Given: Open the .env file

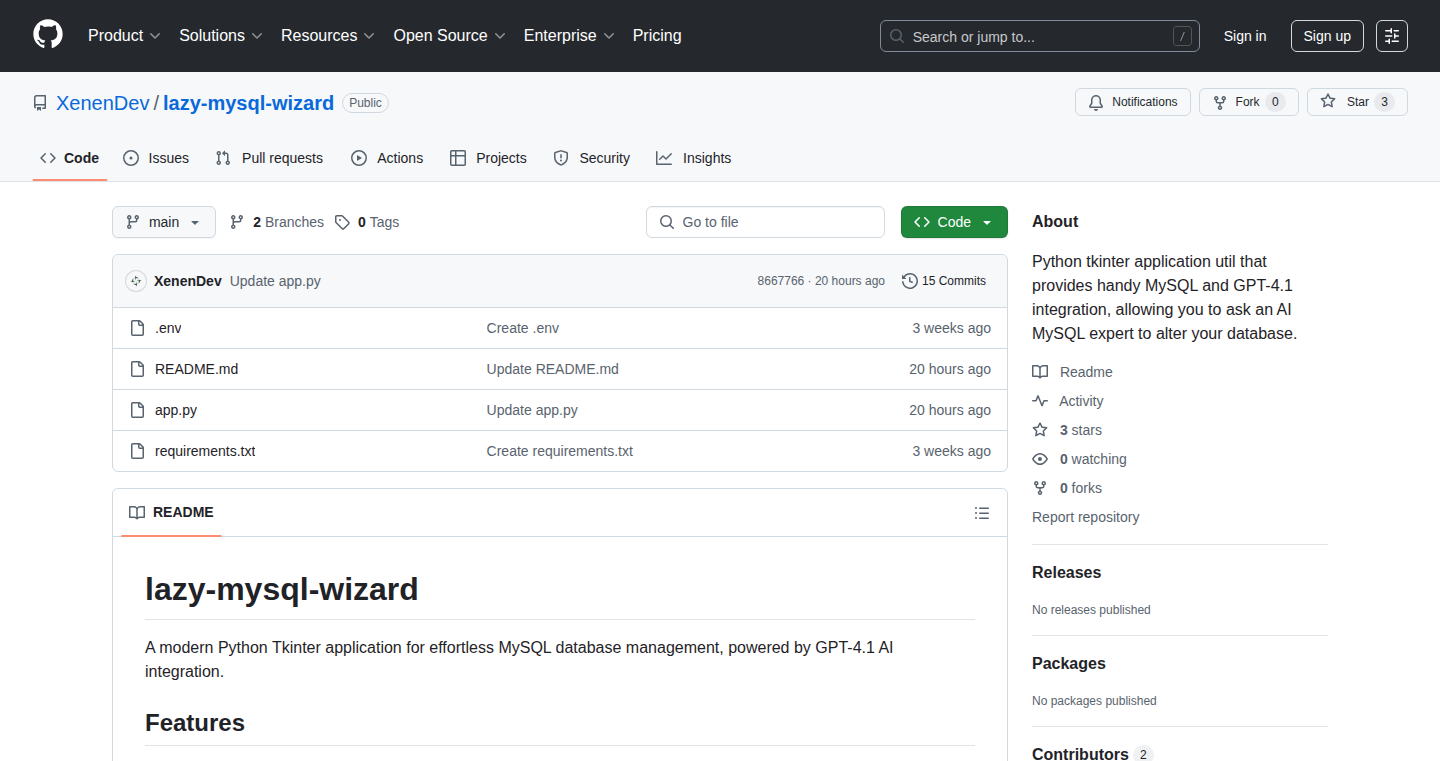Looking at the screenshot, I should pyautogui.click(x=168, y=328).
